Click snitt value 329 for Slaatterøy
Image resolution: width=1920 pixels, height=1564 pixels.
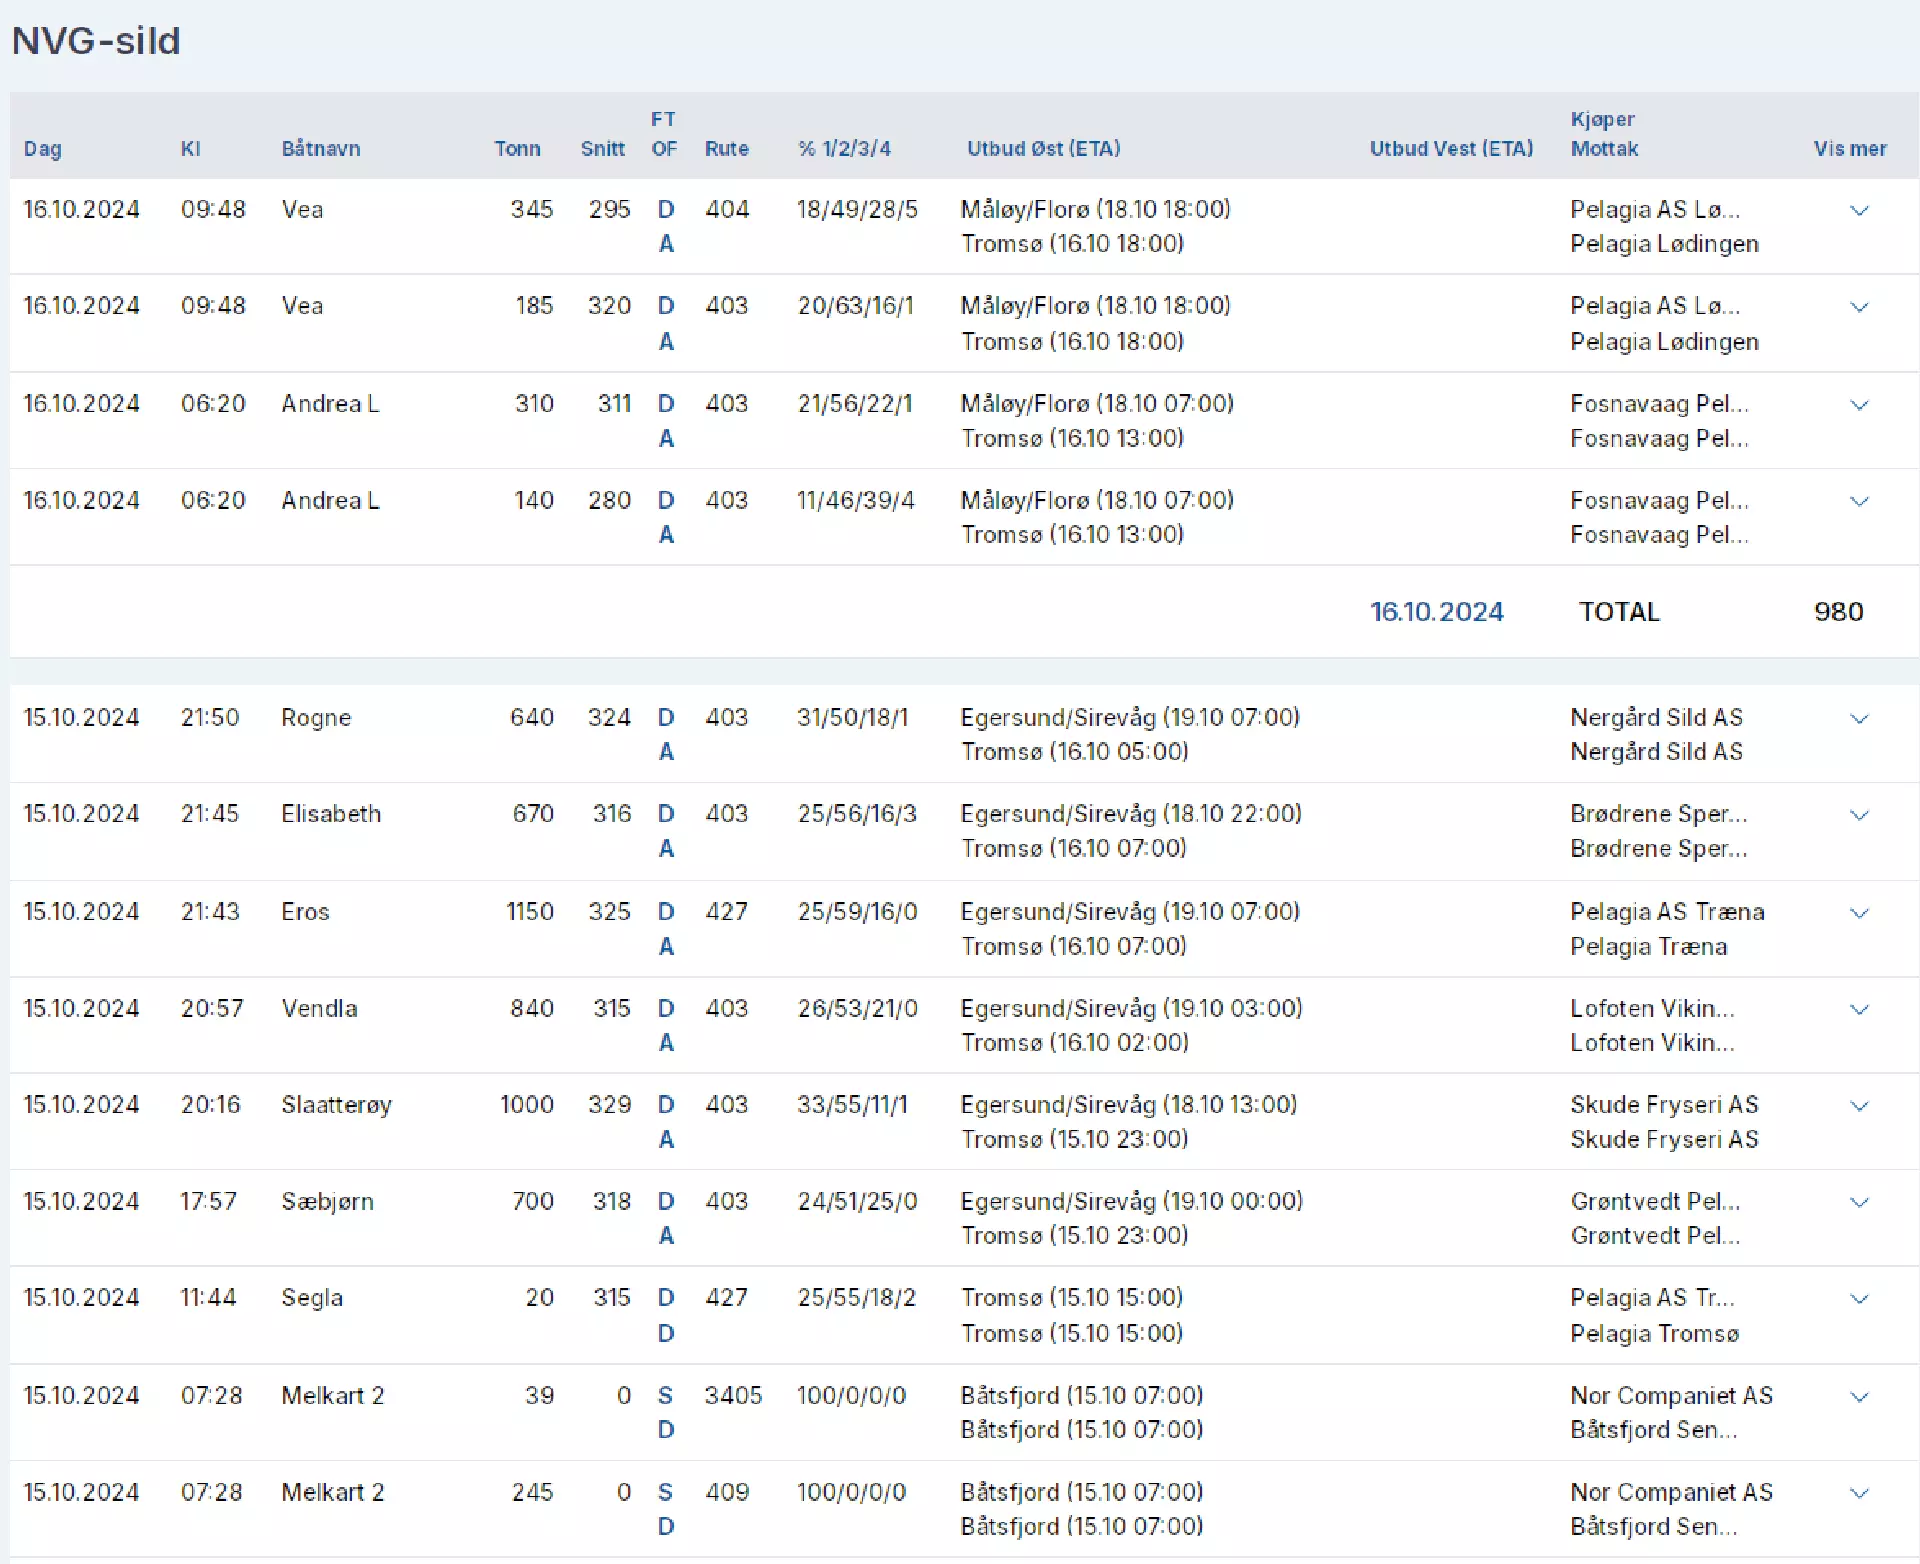click(609, 1105)
